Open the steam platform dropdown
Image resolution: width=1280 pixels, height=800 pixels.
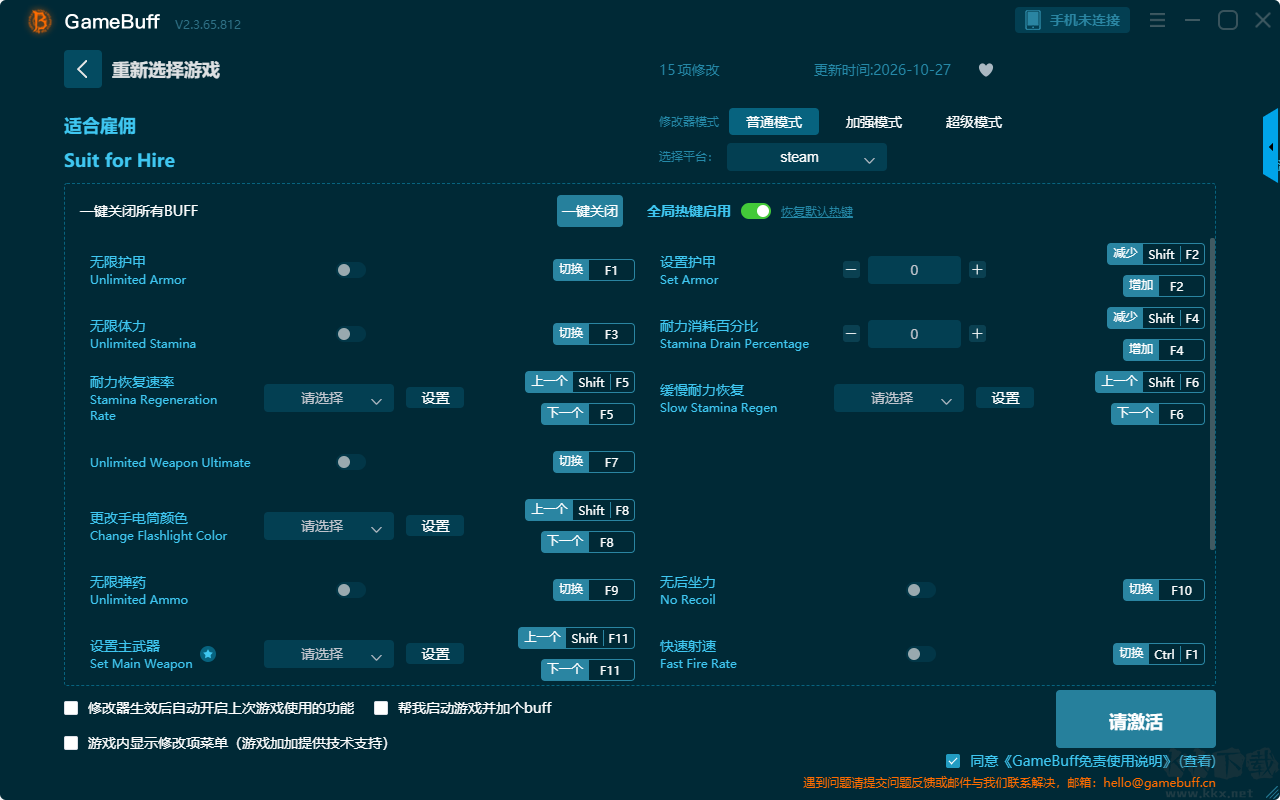(x=807, y=157)
